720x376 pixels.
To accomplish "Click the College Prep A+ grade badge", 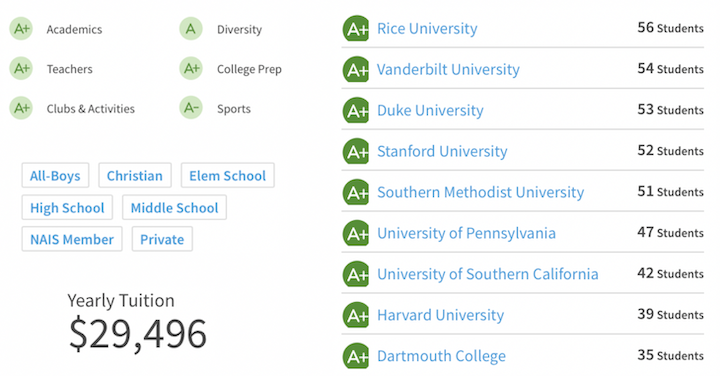I will pyautogui.click(x=191, y=68).
